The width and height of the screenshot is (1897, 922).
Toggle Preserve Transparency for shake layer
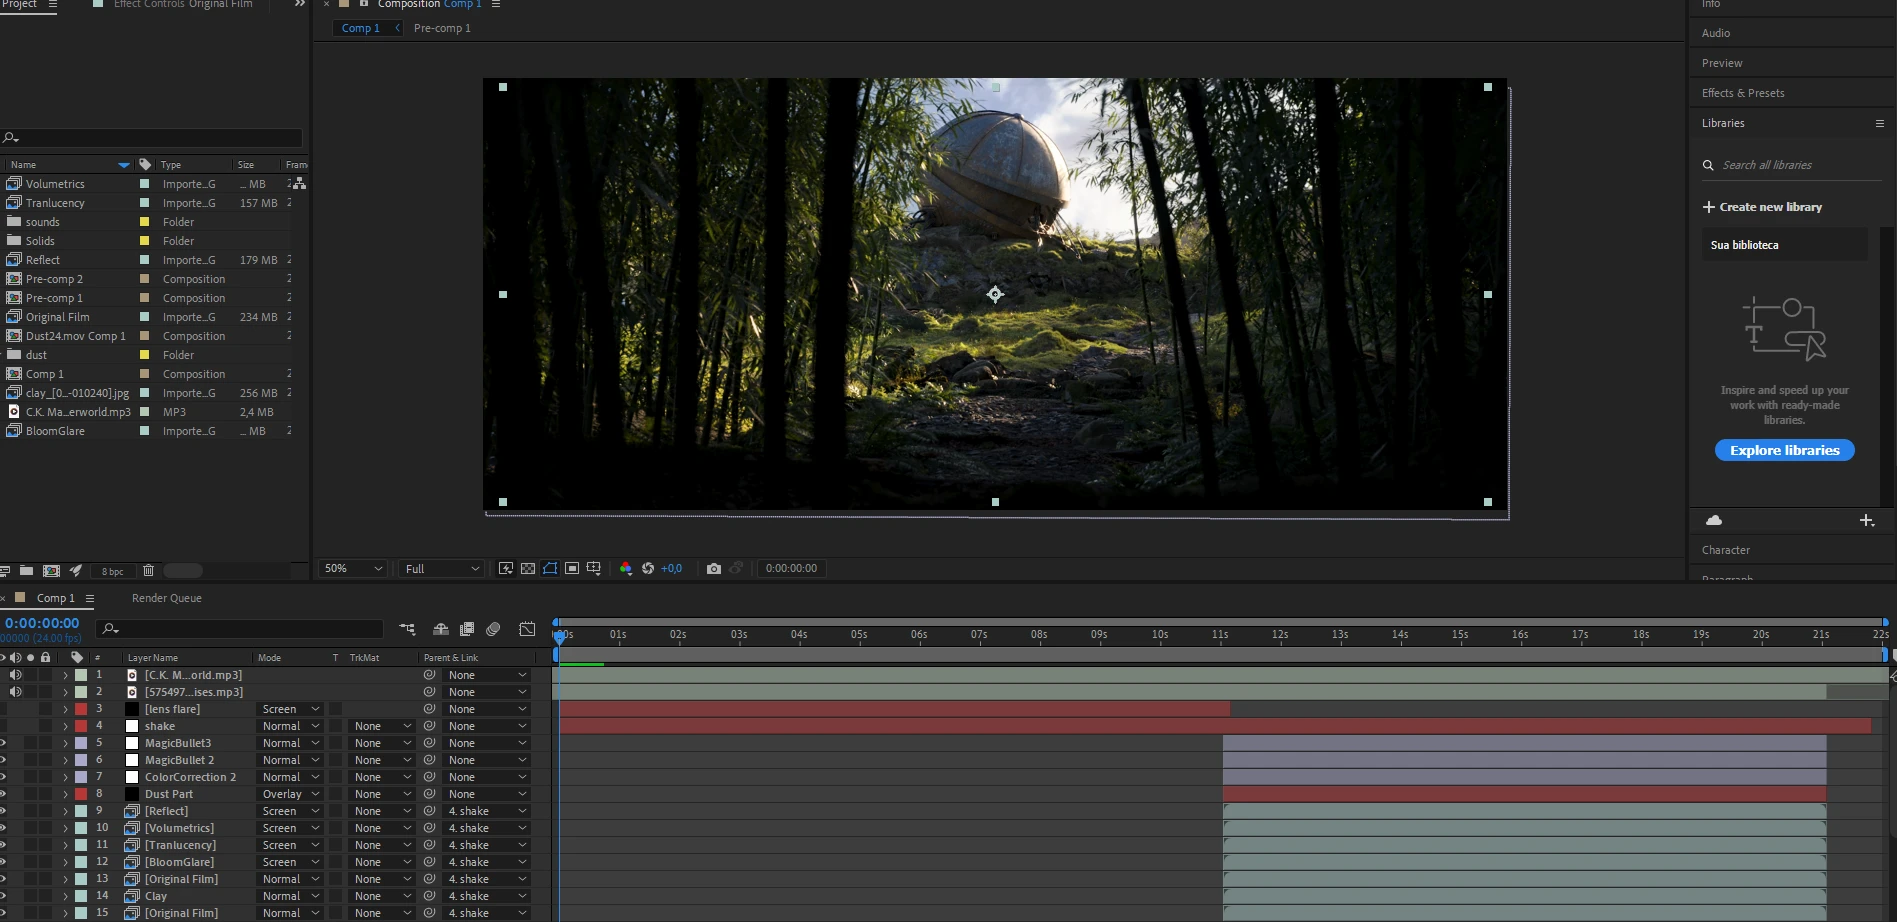click(336, 726)
